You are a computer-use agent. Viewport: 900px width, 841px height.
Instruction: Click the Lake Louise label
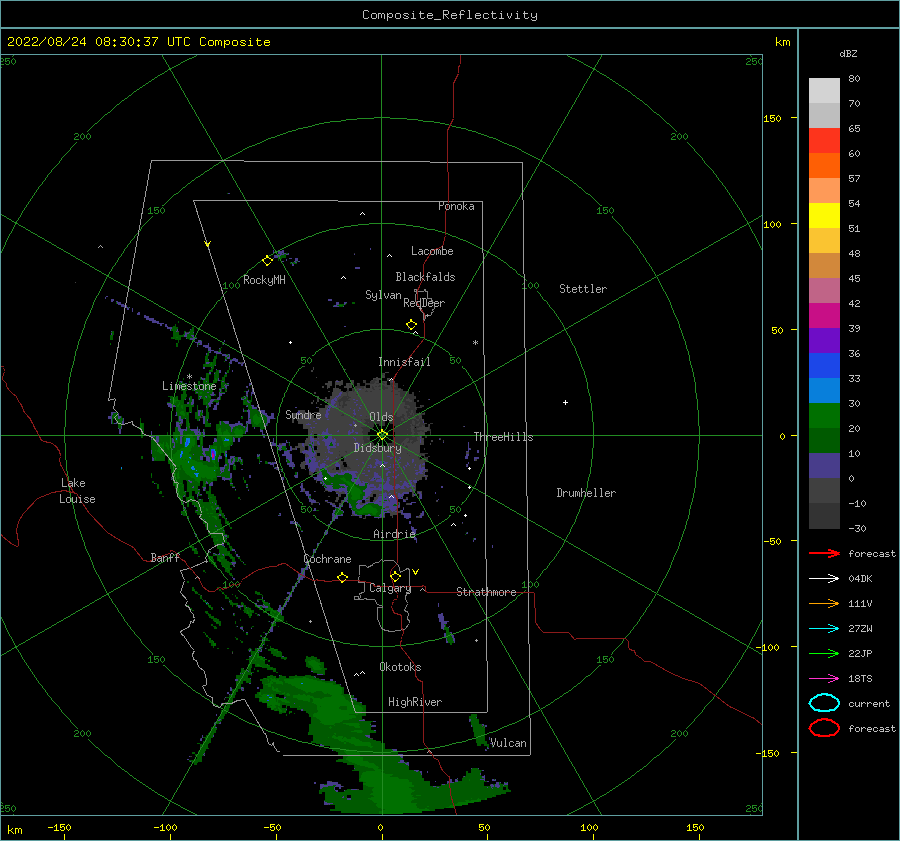[77, 491]
